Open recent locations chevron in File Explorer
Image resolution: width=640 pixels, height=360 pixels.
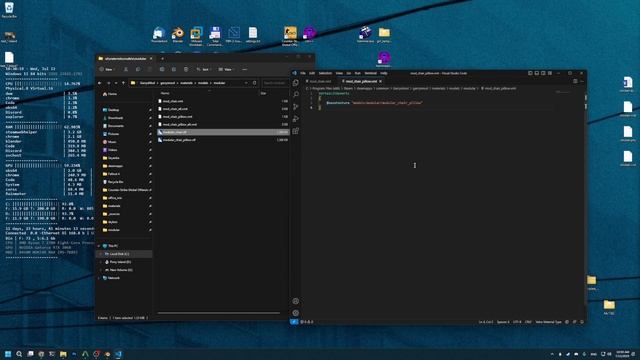(116, 83)
